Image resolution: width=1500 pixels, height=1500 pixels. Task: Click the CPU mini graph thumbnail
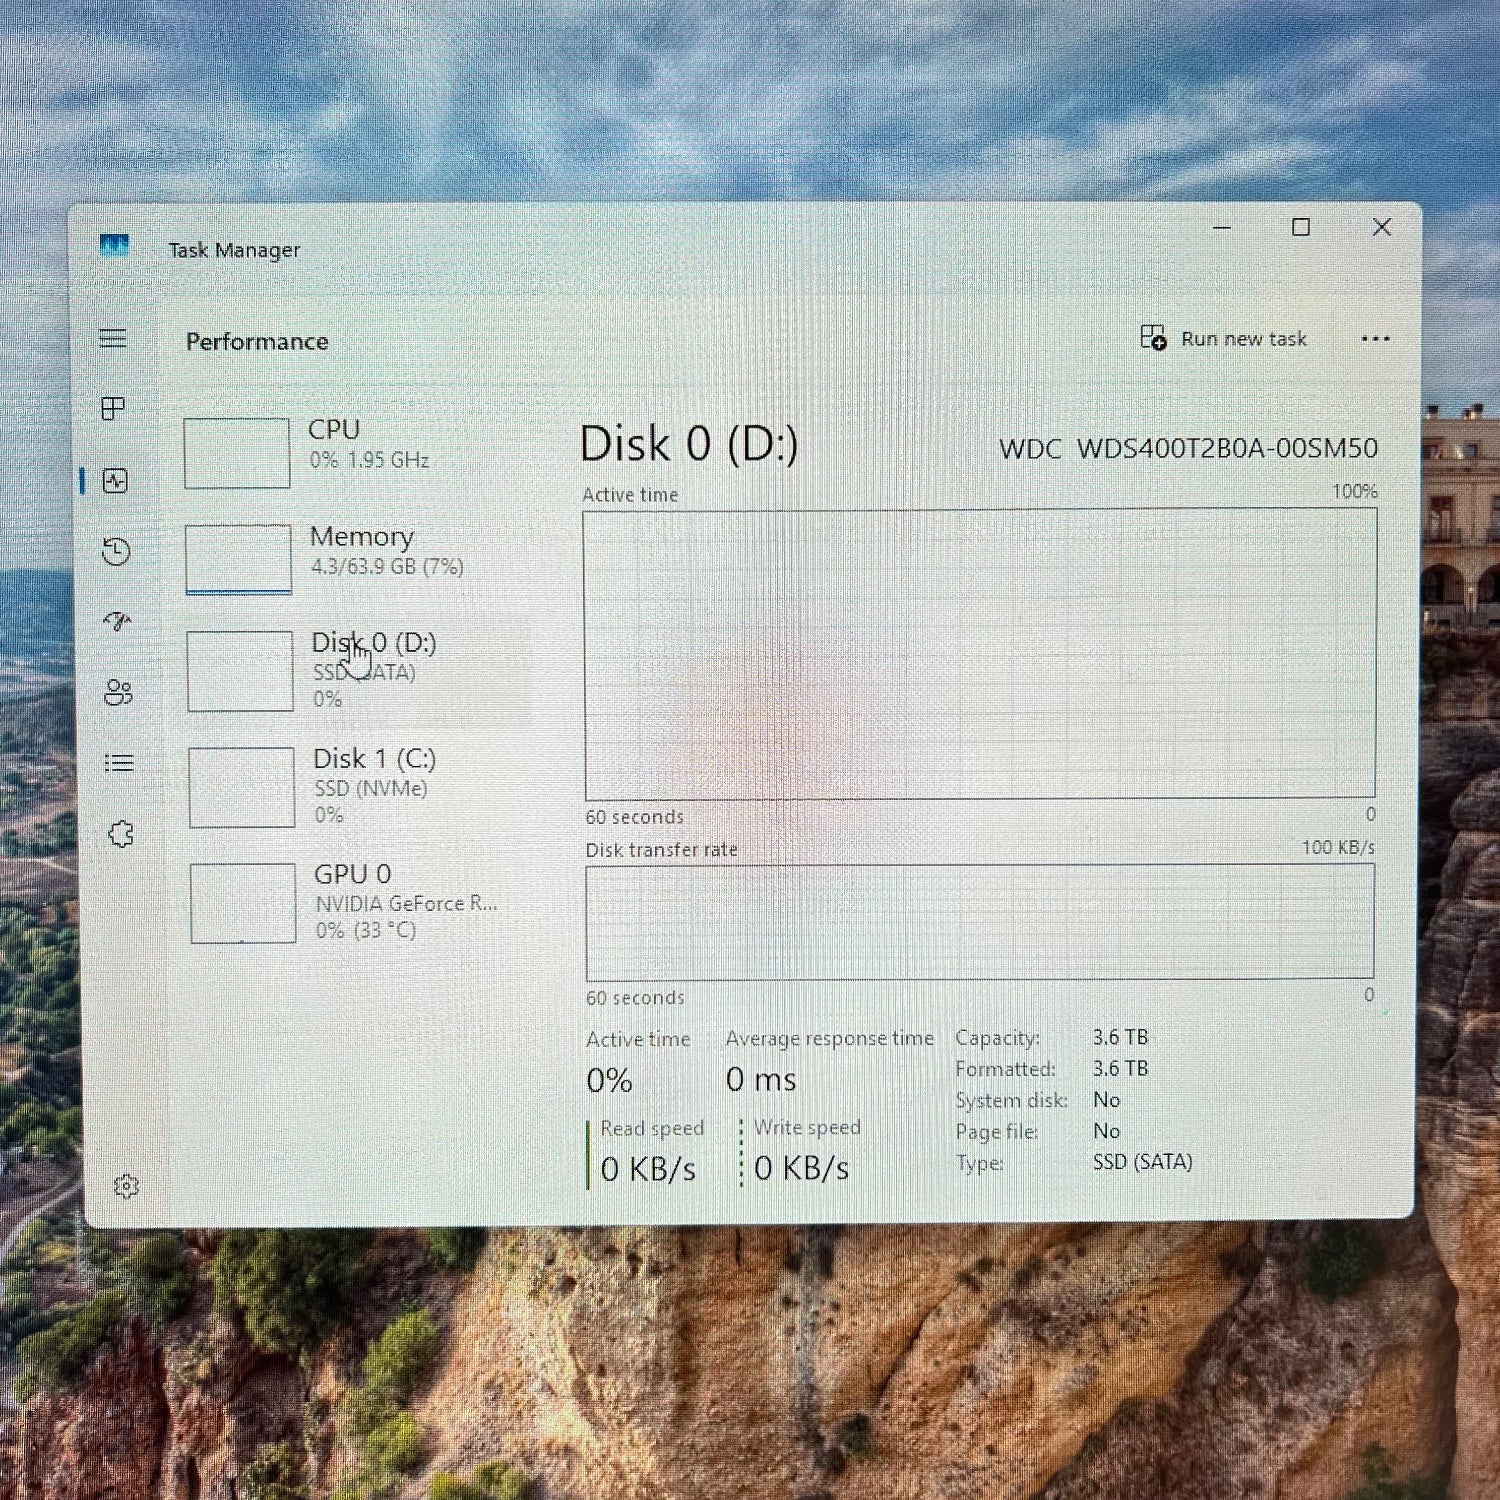tap(237, 453)
